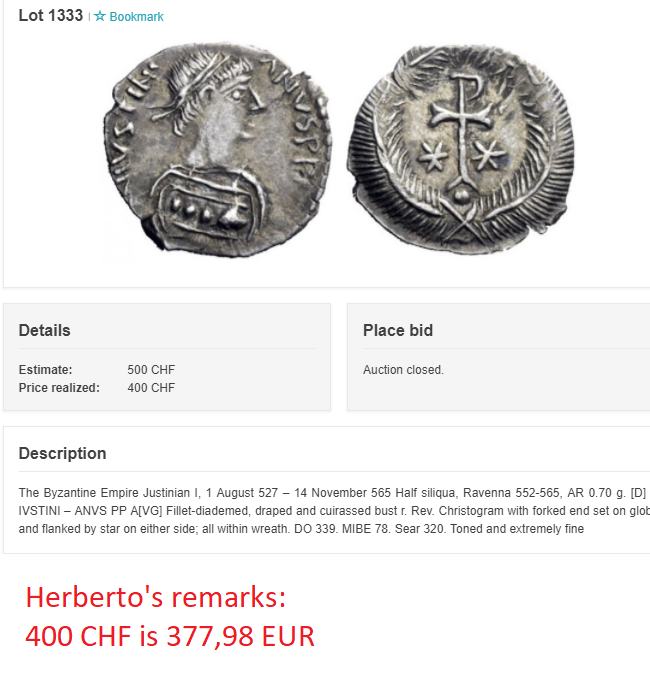
Task: Click the red Herberto's remarks line
Action: 156,598
